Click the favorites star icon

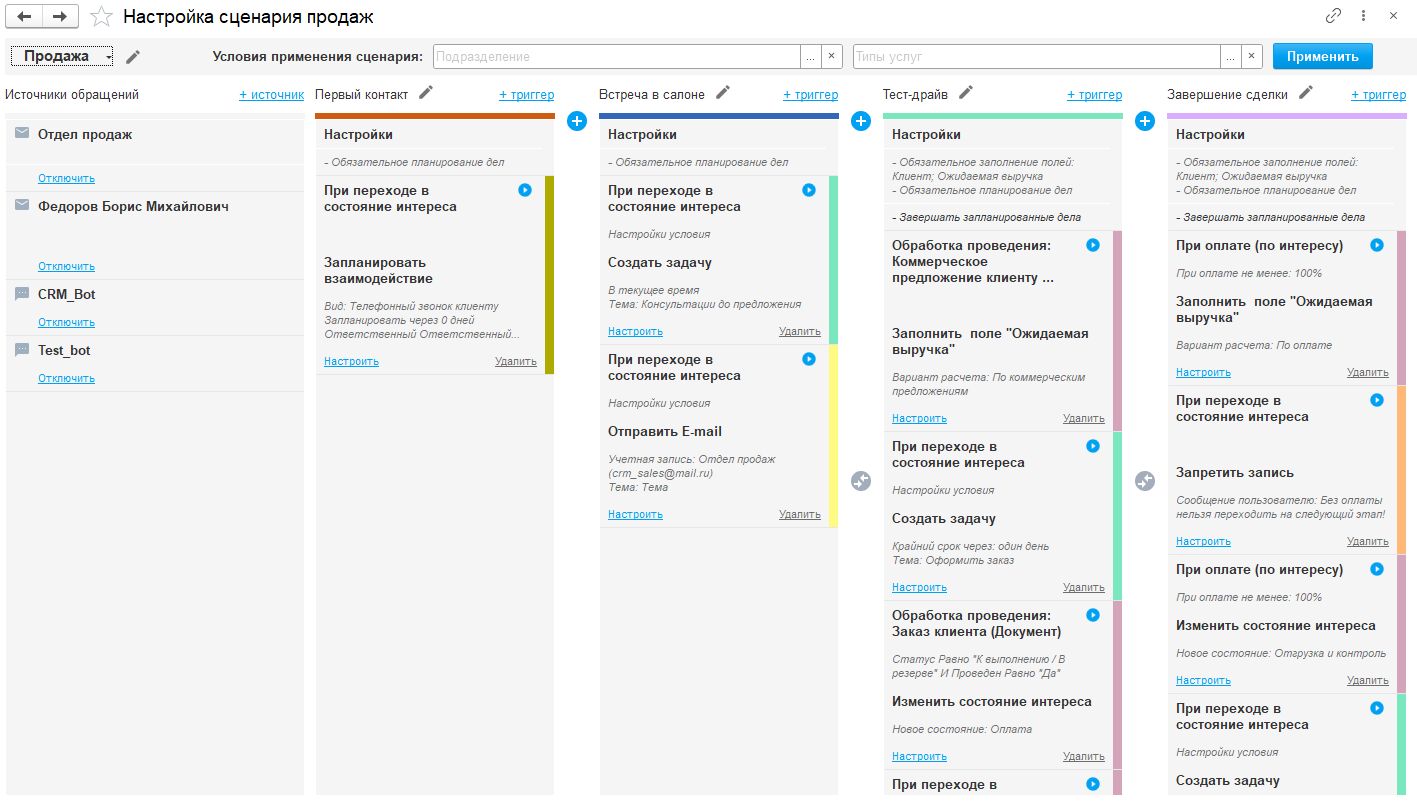101,16
